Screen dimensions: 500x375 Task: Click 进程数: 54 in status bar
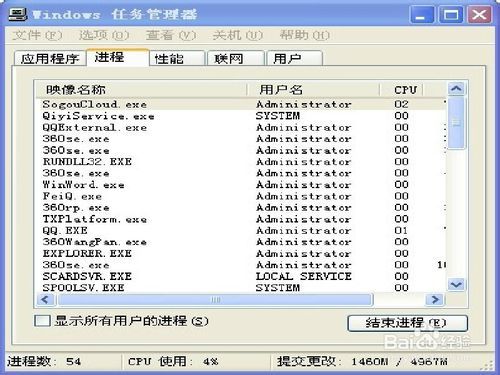[x=44, y=361]
